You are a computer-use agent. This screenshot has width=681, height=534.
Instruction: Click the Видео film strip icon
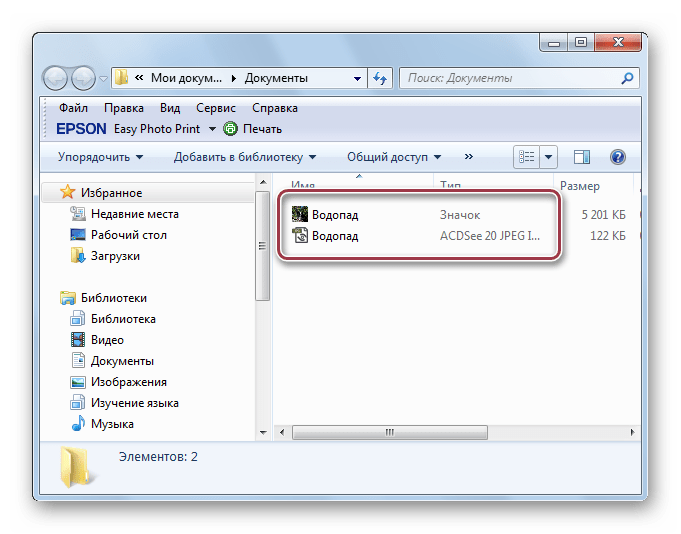[x=78, y=340]
